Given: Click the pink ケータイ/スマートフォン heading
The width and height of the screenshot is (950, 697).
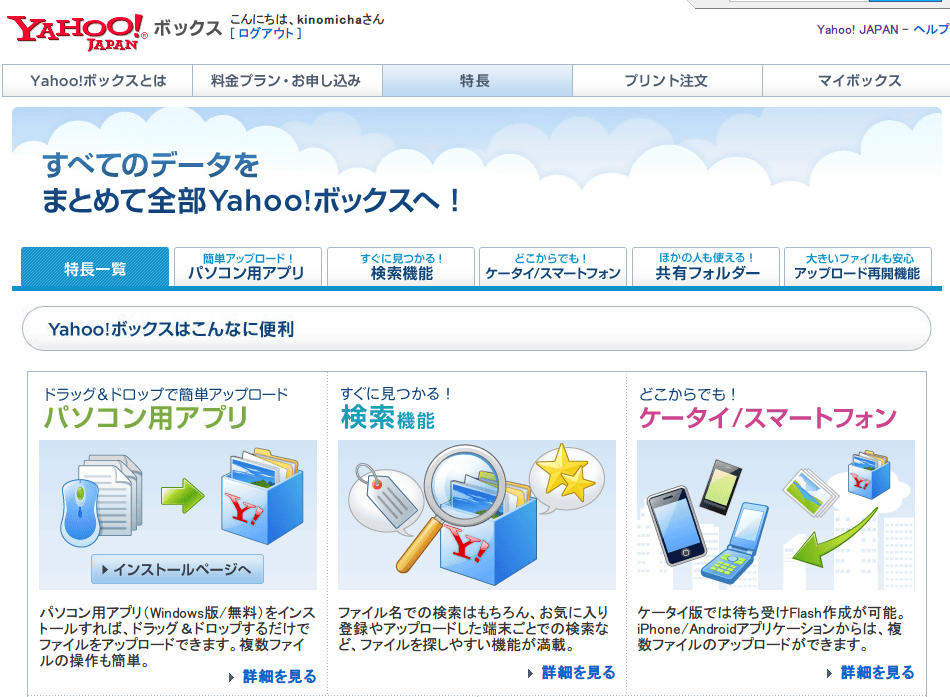Looking at the screenshot, I should pyautogui.click(x=767, y=417).
